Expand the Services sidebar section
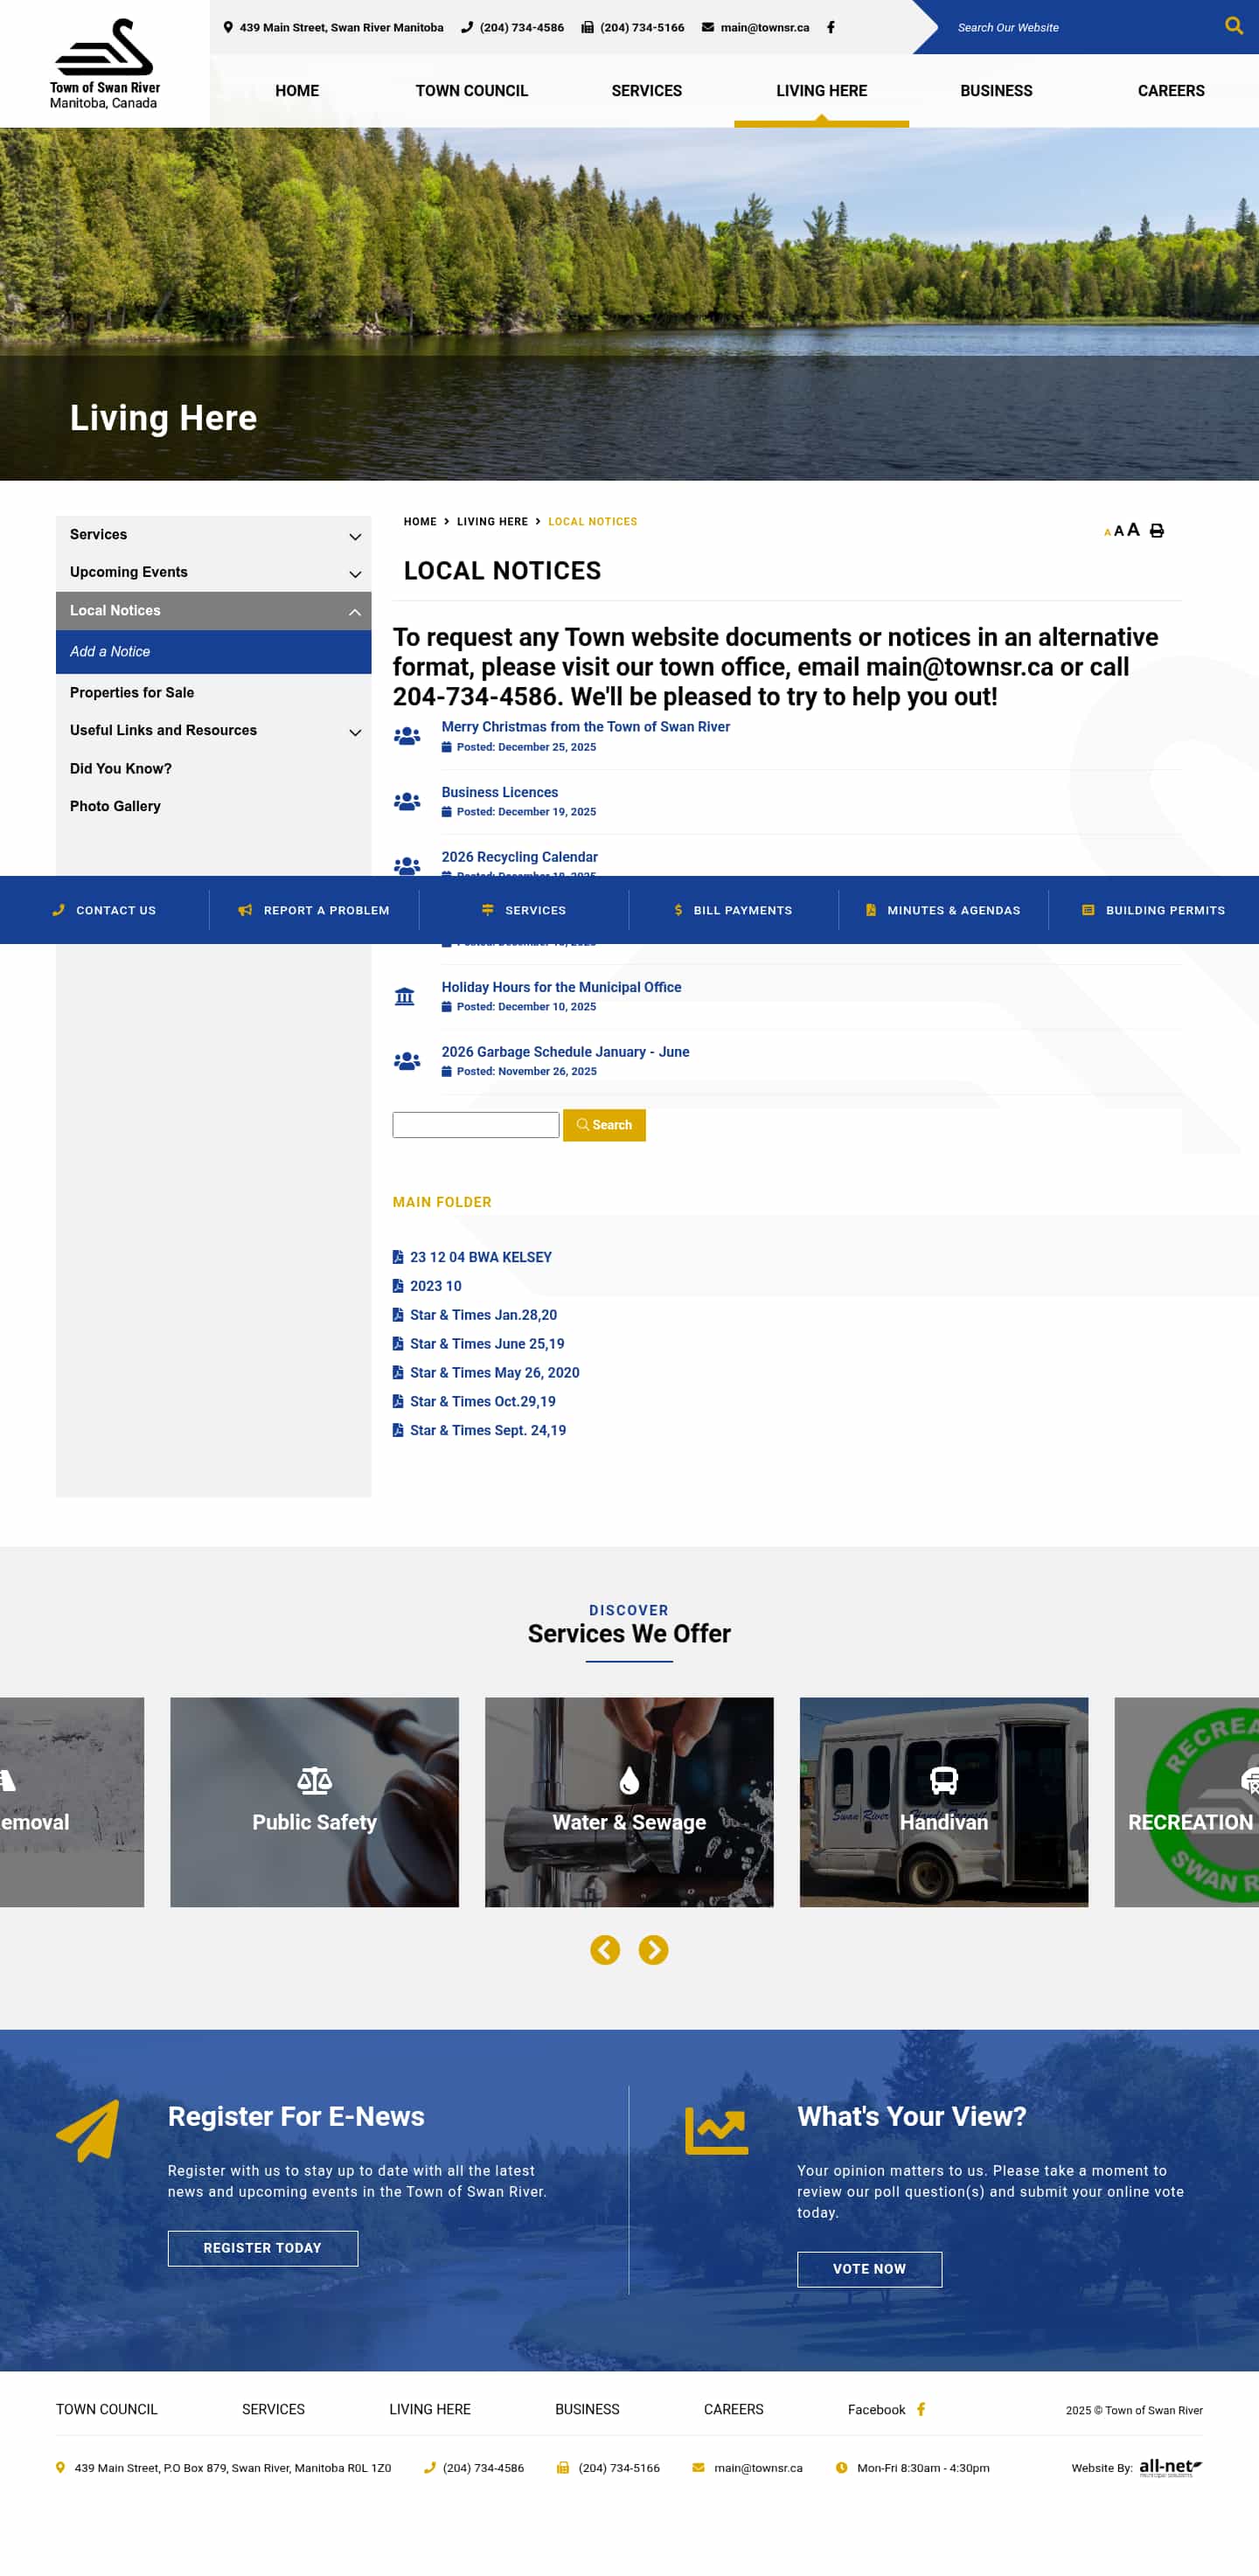 click(x=355, y=537)
